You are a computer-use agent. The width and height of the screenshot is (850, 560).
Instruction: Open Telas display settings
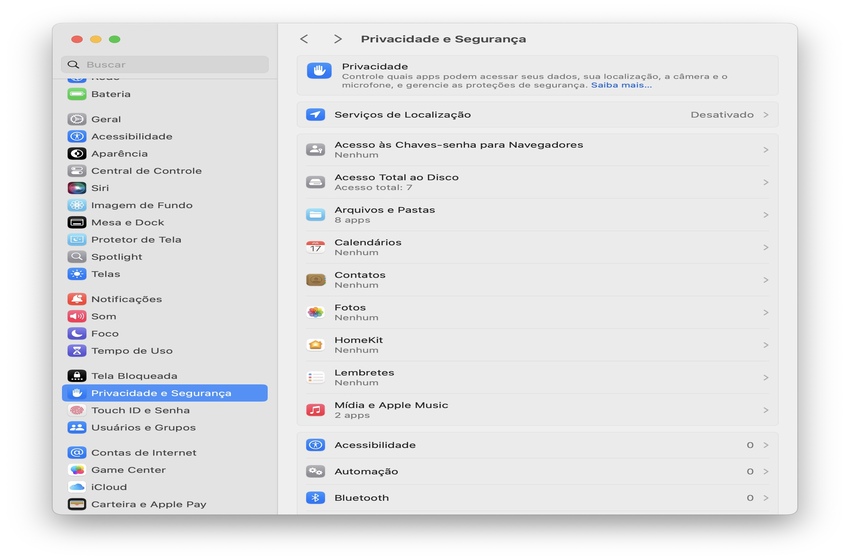tap(165, 274)
